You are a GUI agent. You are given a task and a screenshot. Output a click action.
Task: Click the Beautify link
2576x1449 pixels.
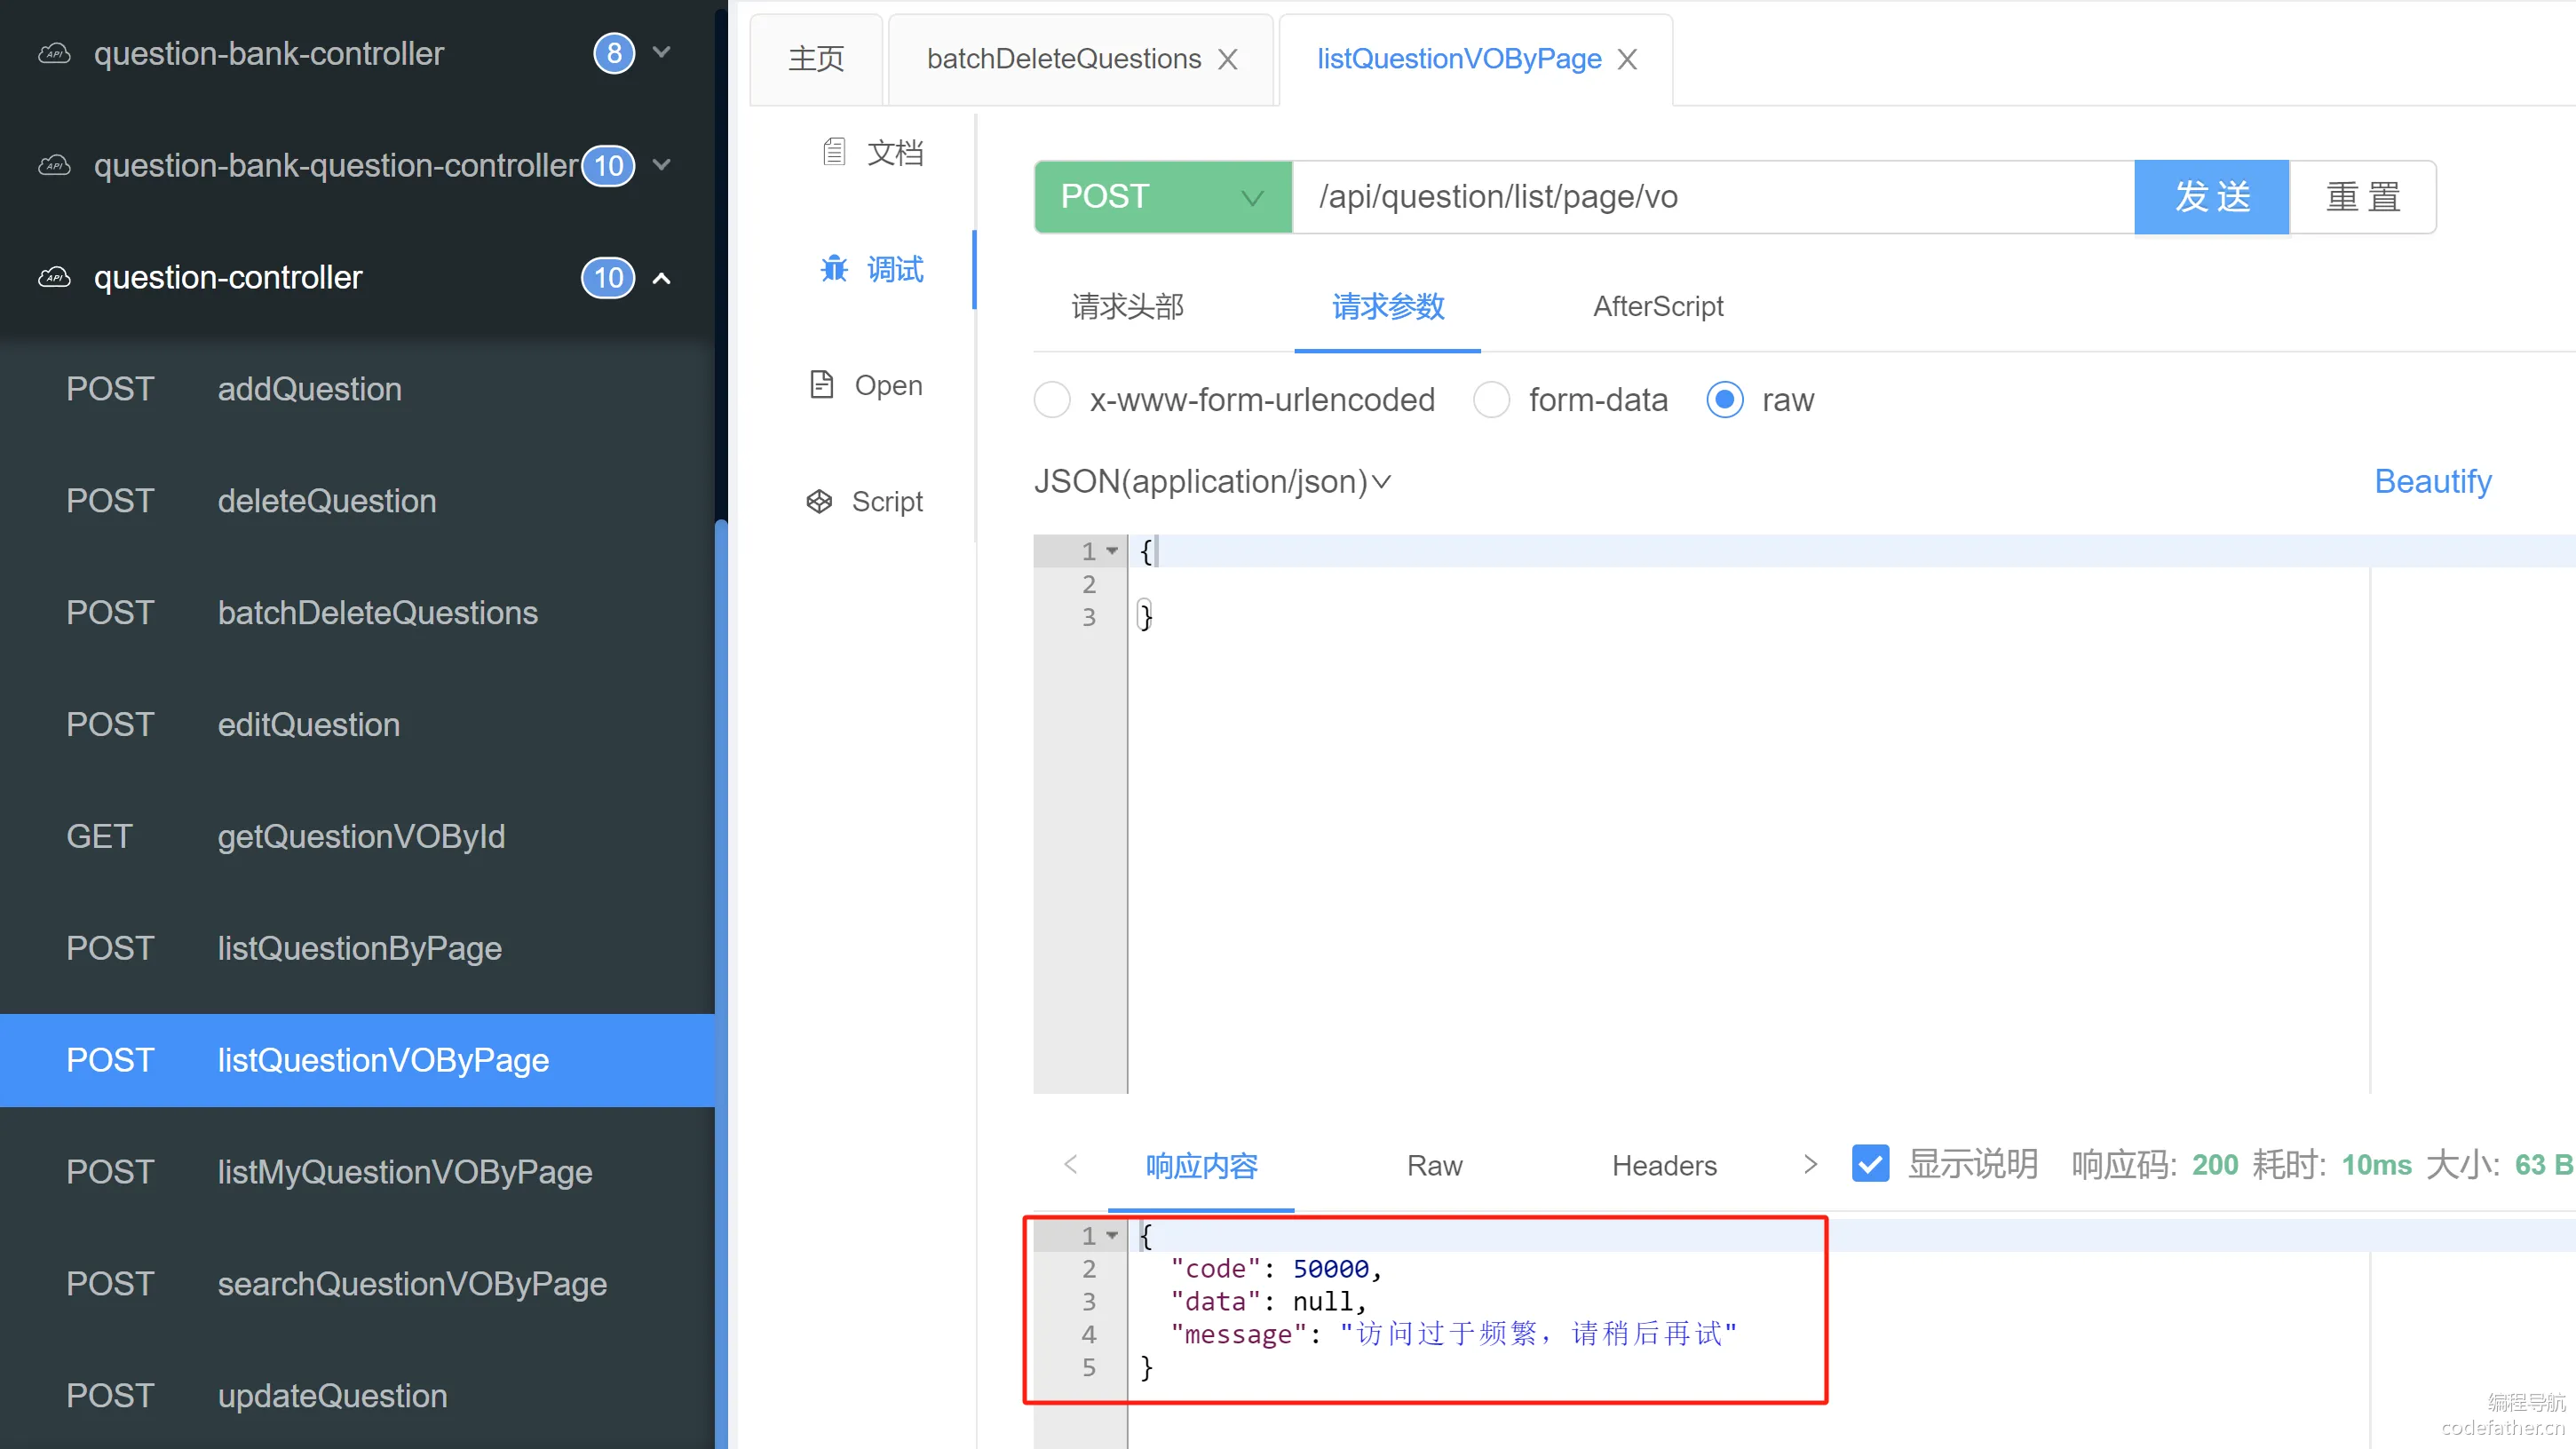(2432, 482)
